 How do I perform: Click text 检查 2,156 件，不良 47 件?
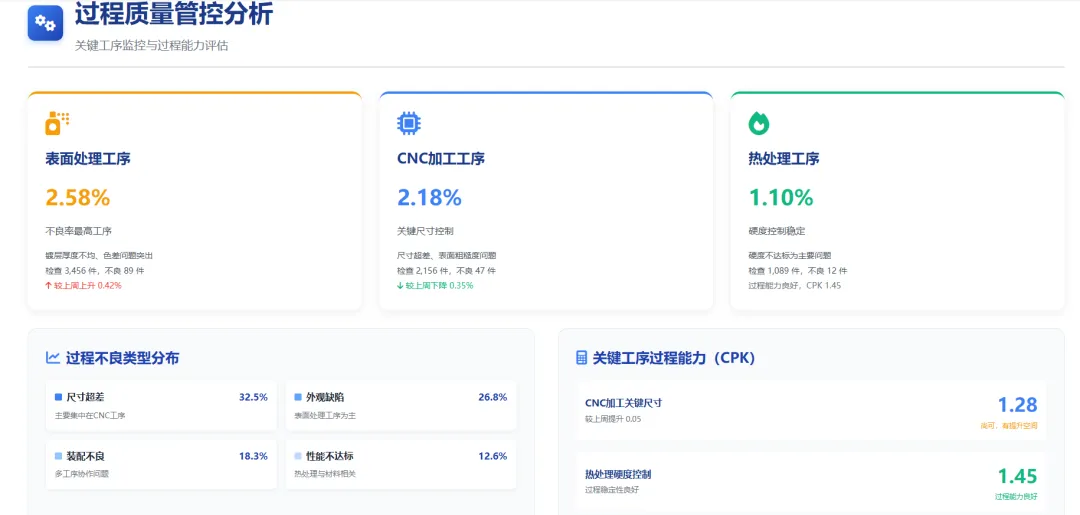pos(446,271)
